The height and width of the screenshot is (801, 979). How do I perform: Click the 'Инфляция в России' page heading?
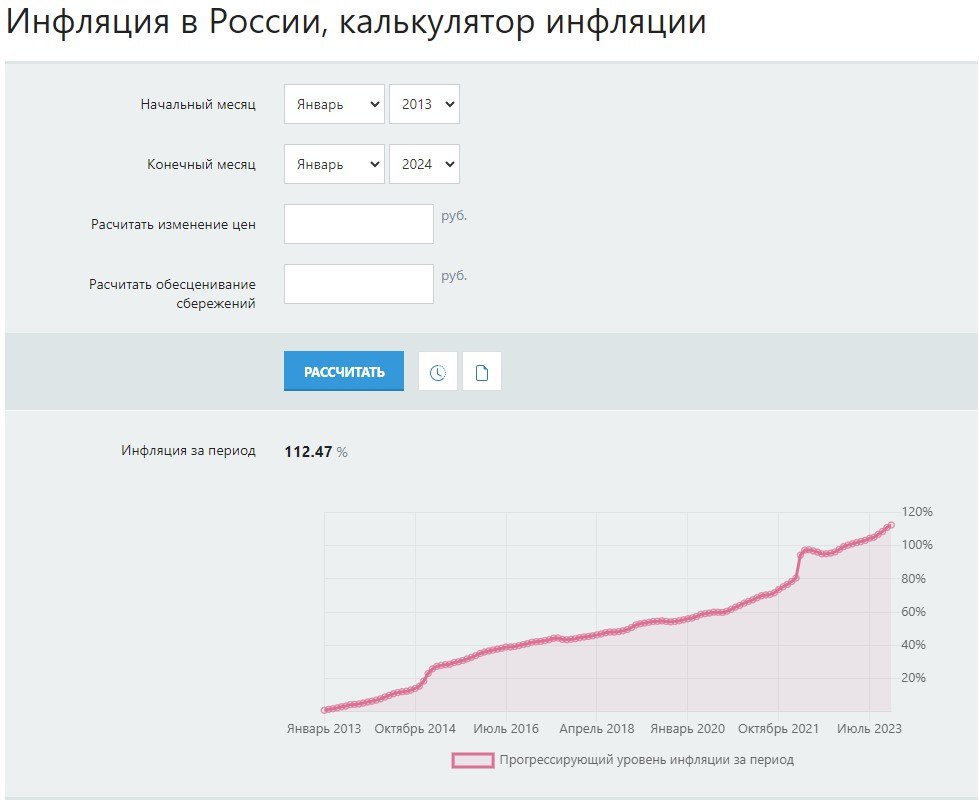coord(356,23)
